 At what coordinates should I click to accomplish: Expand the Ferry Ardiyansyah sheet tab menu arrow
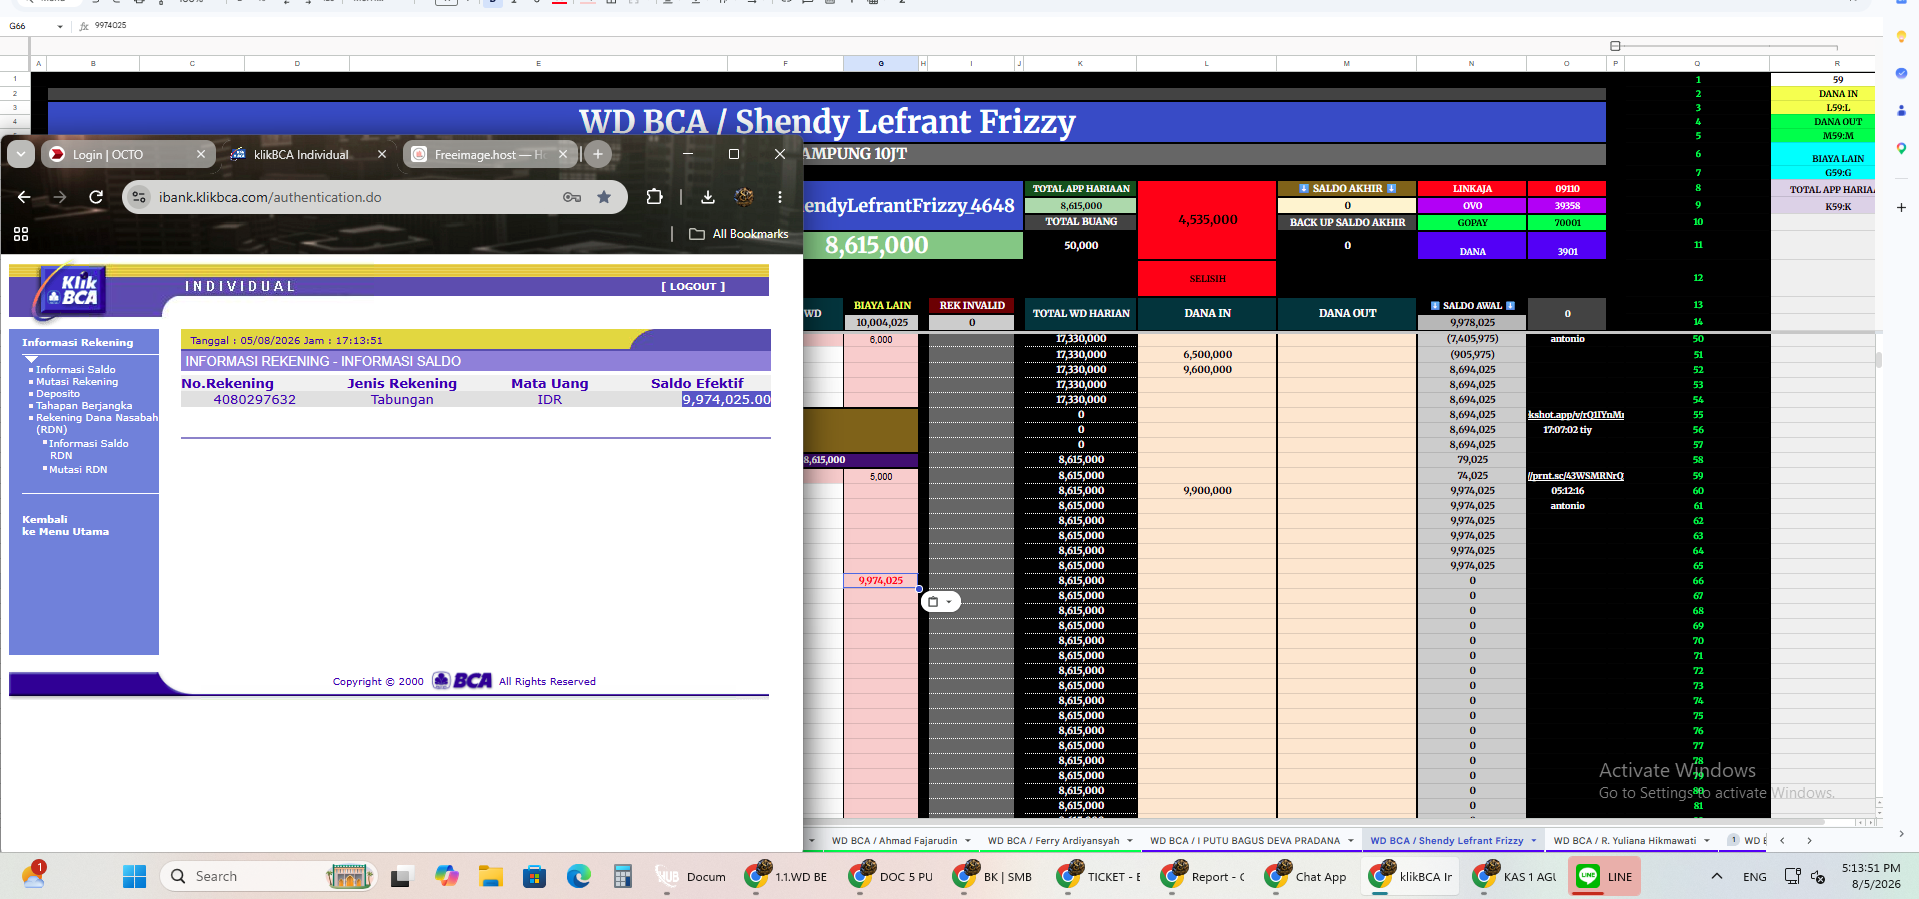(1130, 841)
